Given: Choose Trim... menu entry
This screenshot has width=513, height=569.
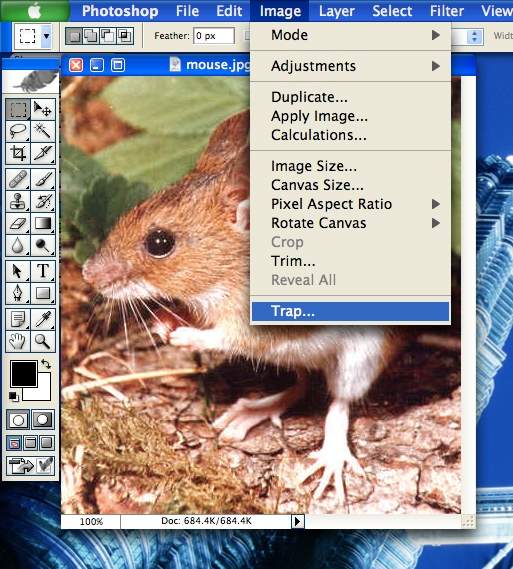Looking at the screenshot, I should point(350,261).
